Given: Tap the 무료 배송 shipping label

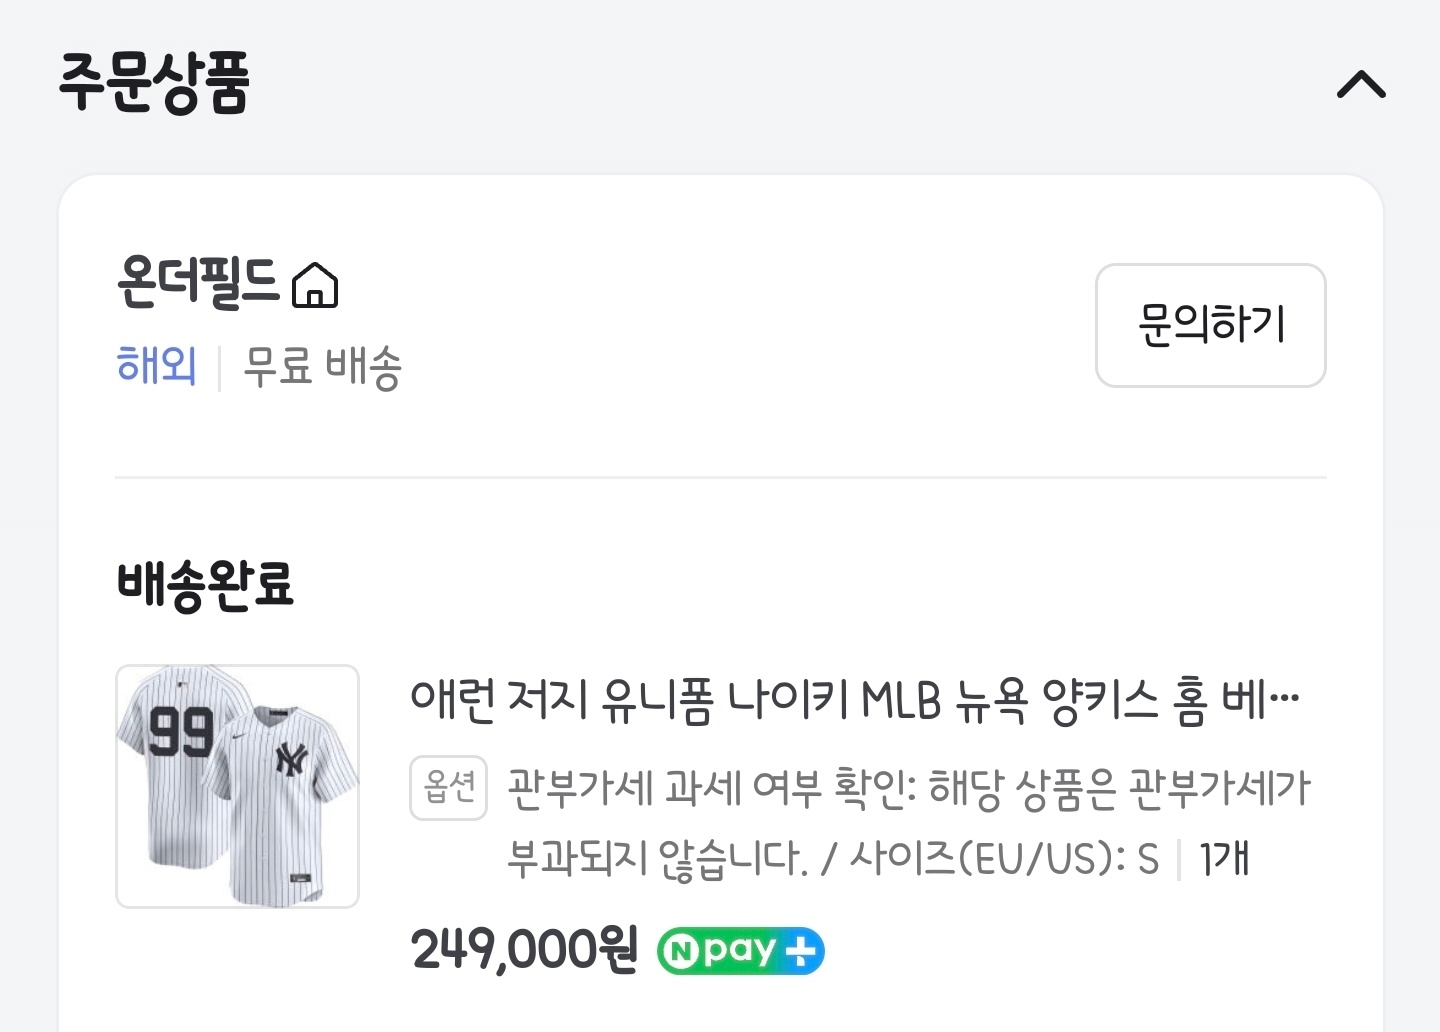Looking at the screenshot, I should point(322,366).
